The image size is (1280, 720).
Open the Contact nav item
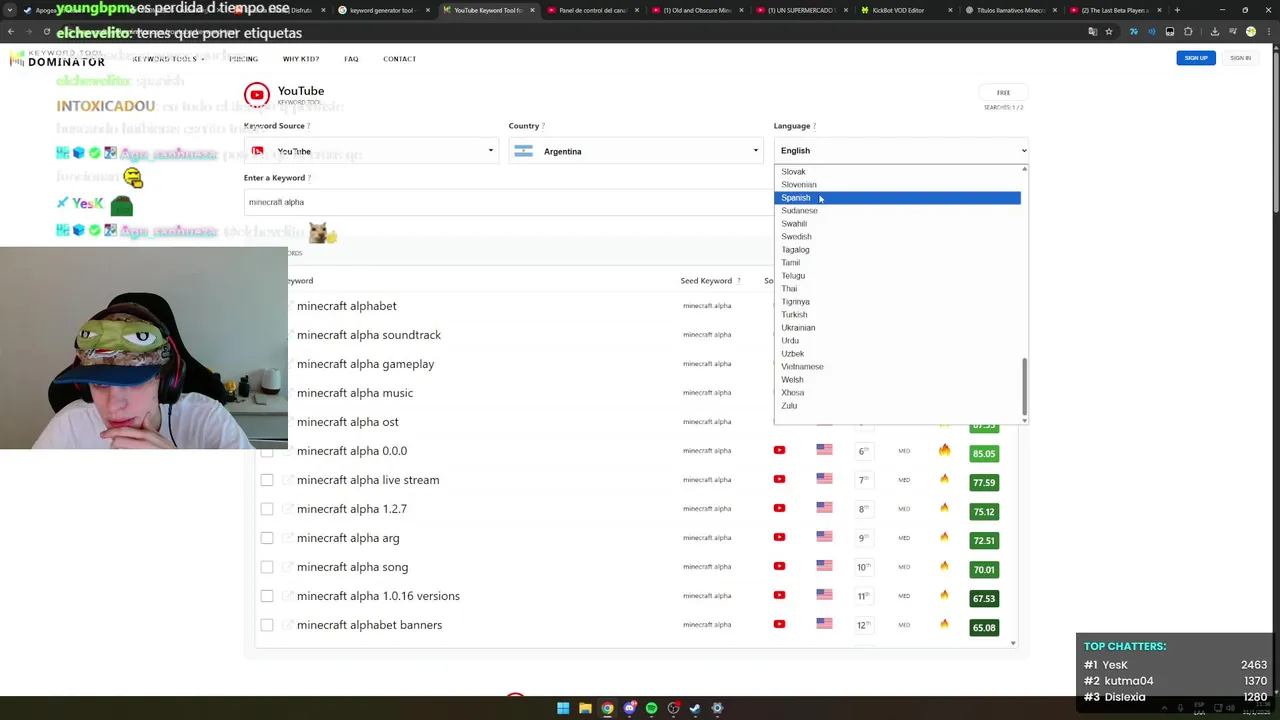(x=399, y=59)
